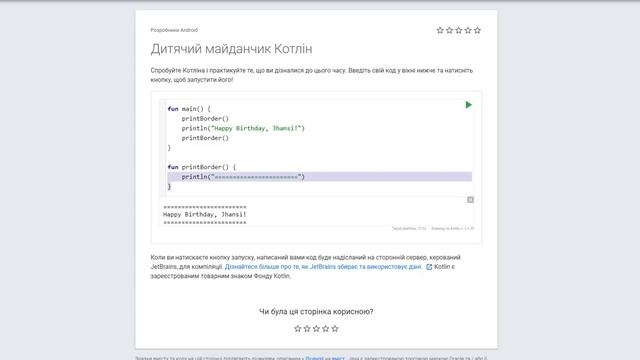640x360 pixels.
Task: Rate page four stars under 'Чи була ця сторінка корисною?'
Action: (x=325, y=329)
